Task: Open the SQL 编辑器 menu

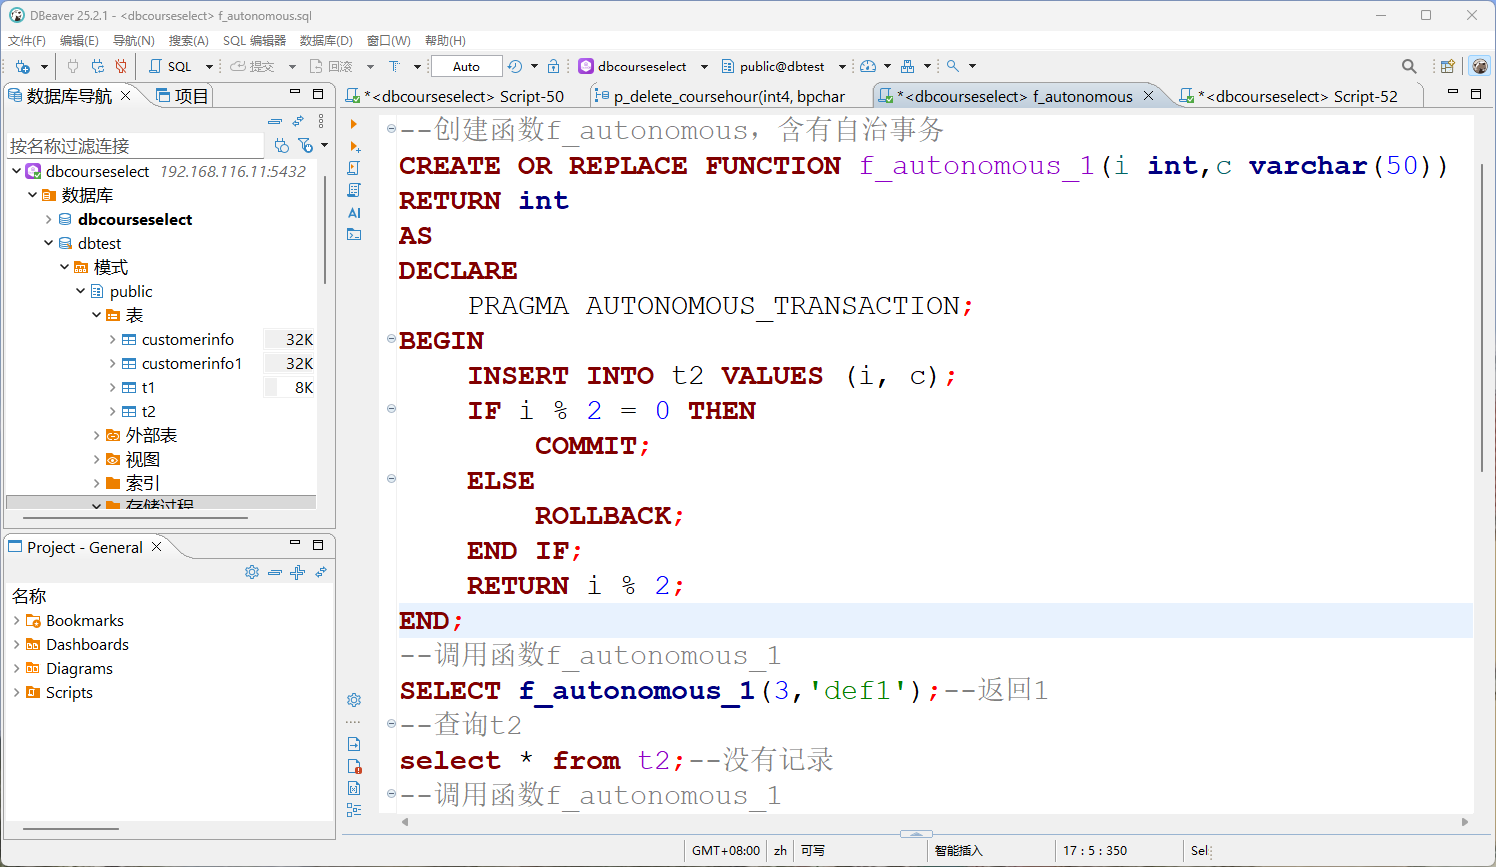Action: [254, 40]
